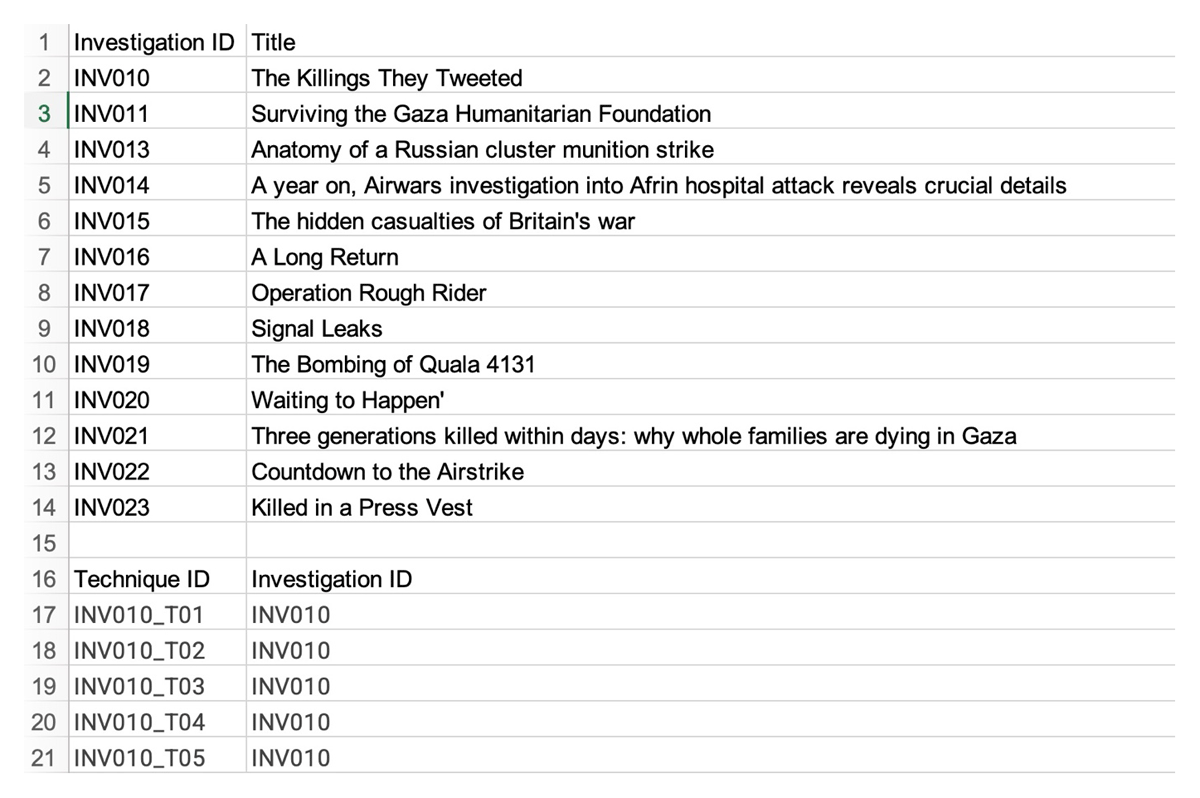Click 'Anatomy of a Russian cluster munition strike'
1200x798 pixels.
point(711,150)
